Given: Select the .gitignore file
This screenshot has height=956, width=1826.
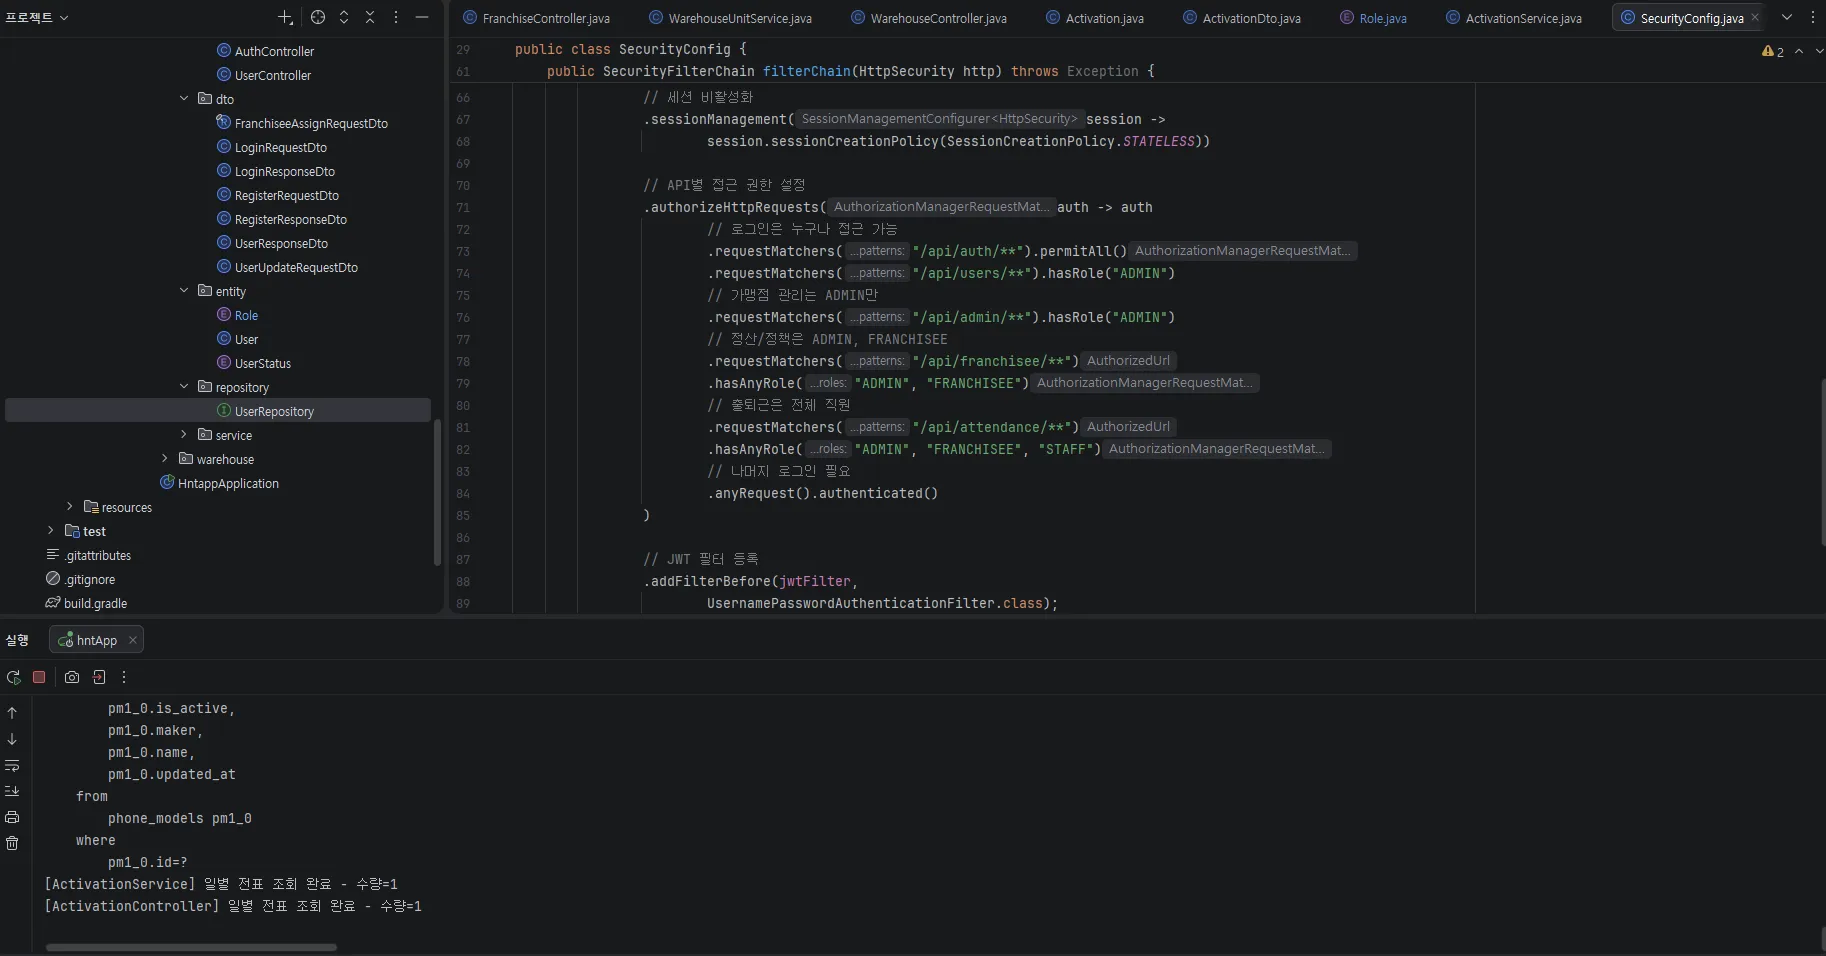Looking at the screenshot, I should point(80,579).
